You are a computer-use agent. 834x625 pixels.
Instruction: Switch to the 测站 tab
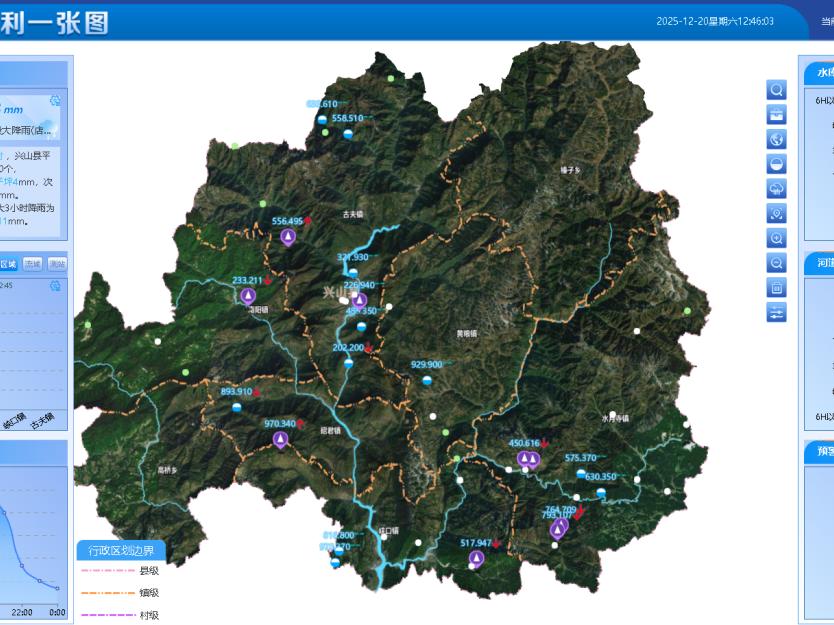click(x=58, y=264)
